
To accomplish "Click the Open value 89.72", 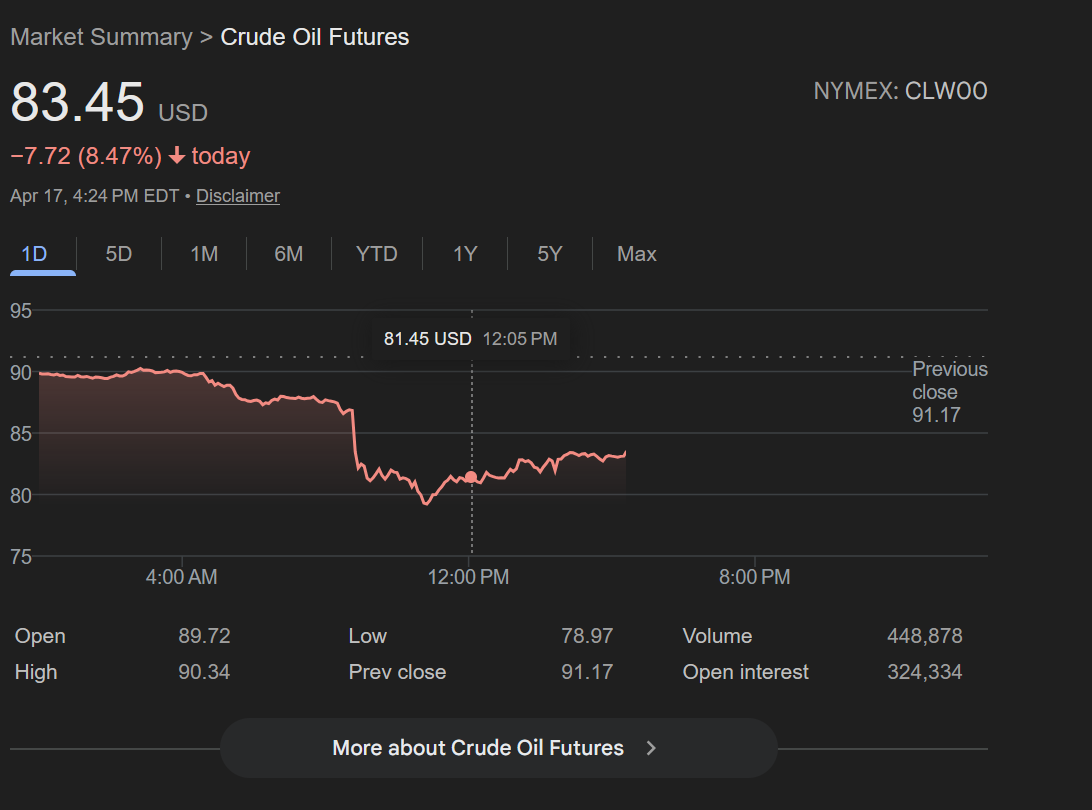I will (x=204, y=636).
